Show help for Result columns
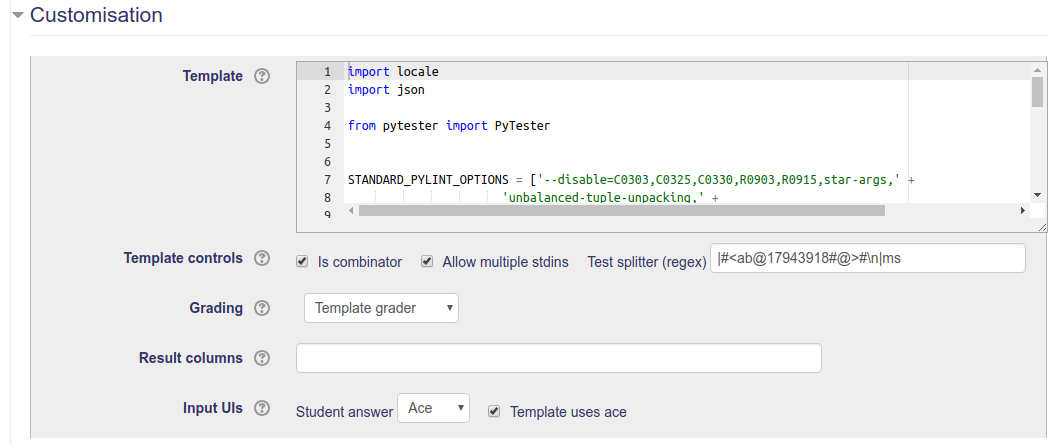 click(262, 357)
